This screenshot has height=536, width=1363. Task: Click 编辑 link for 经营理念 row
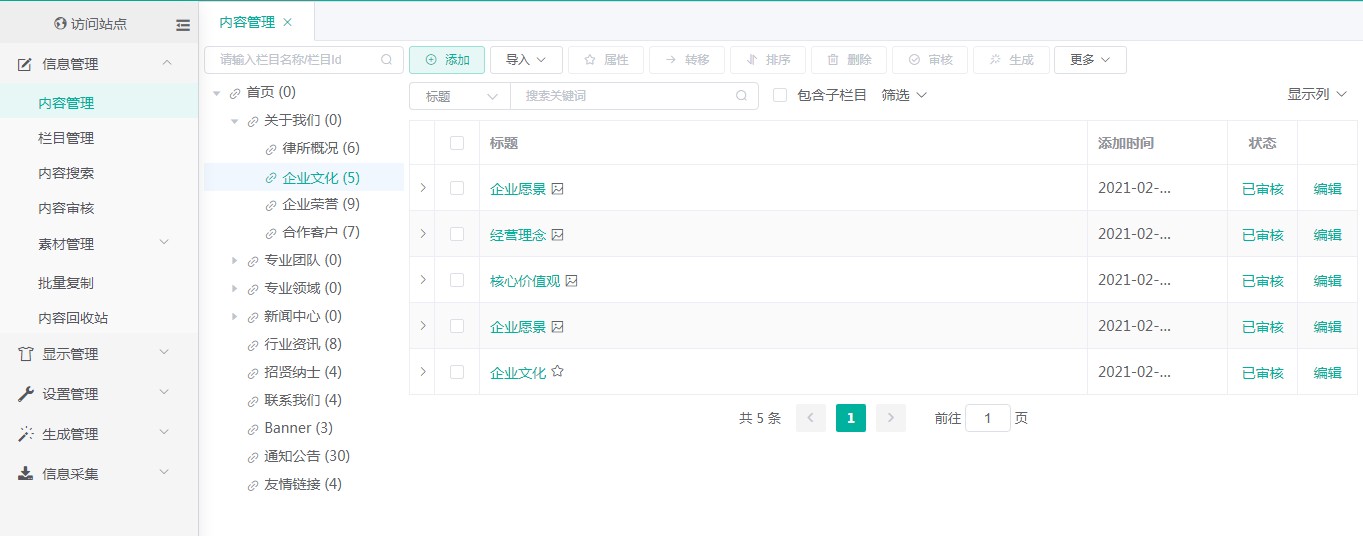coord(1327,235)
